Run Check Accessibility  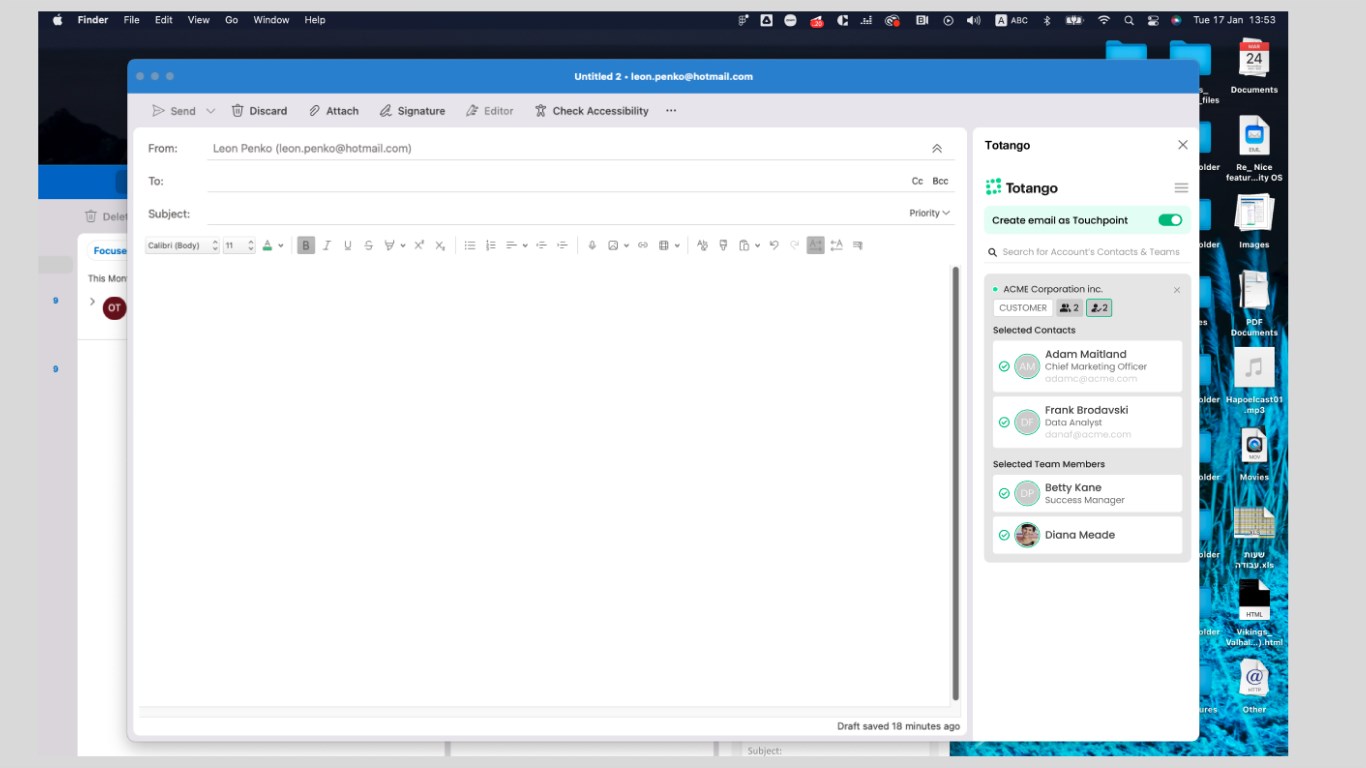click(x=591, y=111)
